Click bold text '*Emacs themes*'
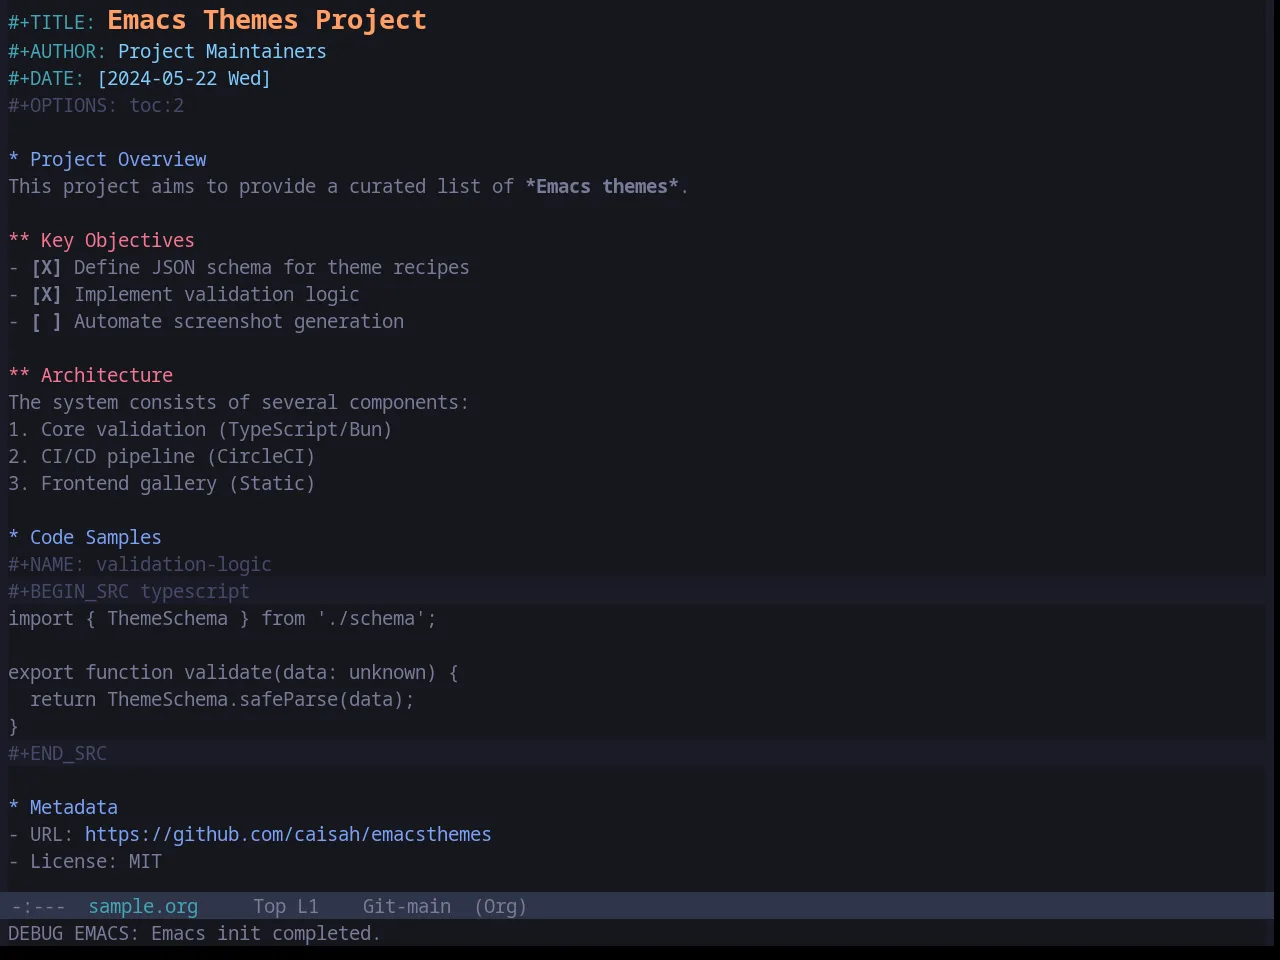 [x=602, y=186]
